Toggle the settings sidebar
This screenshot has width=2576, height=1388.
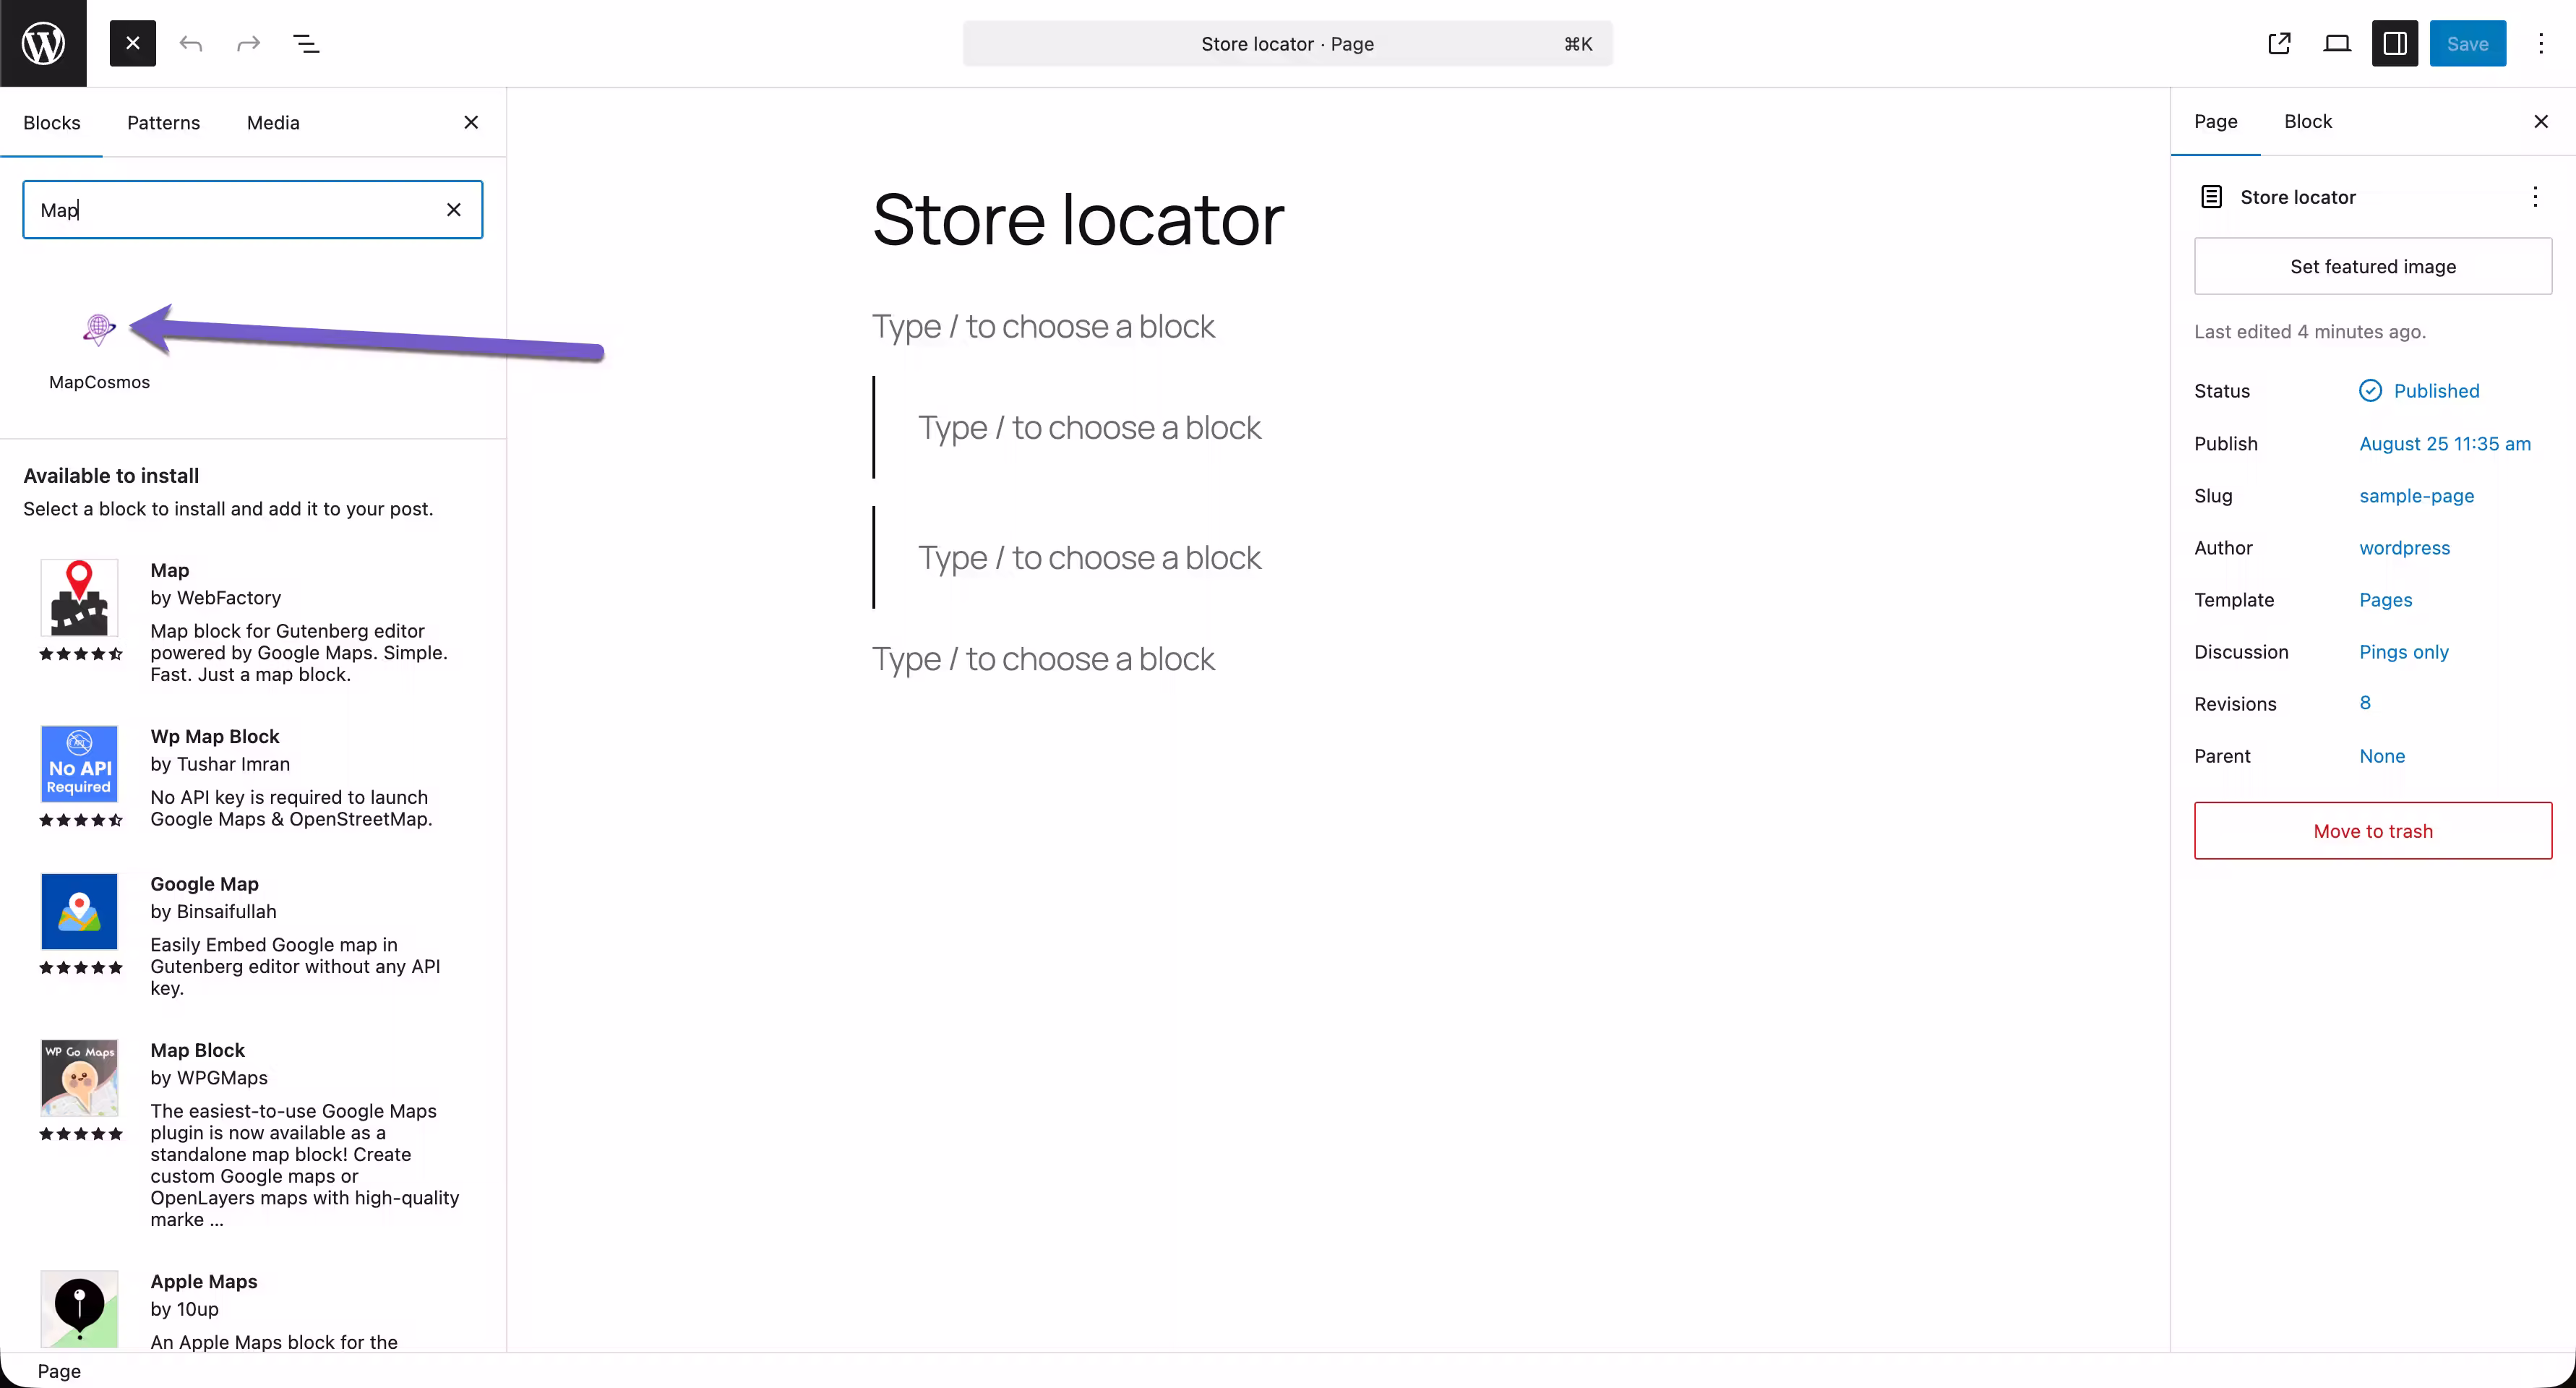coord(2395,43)
